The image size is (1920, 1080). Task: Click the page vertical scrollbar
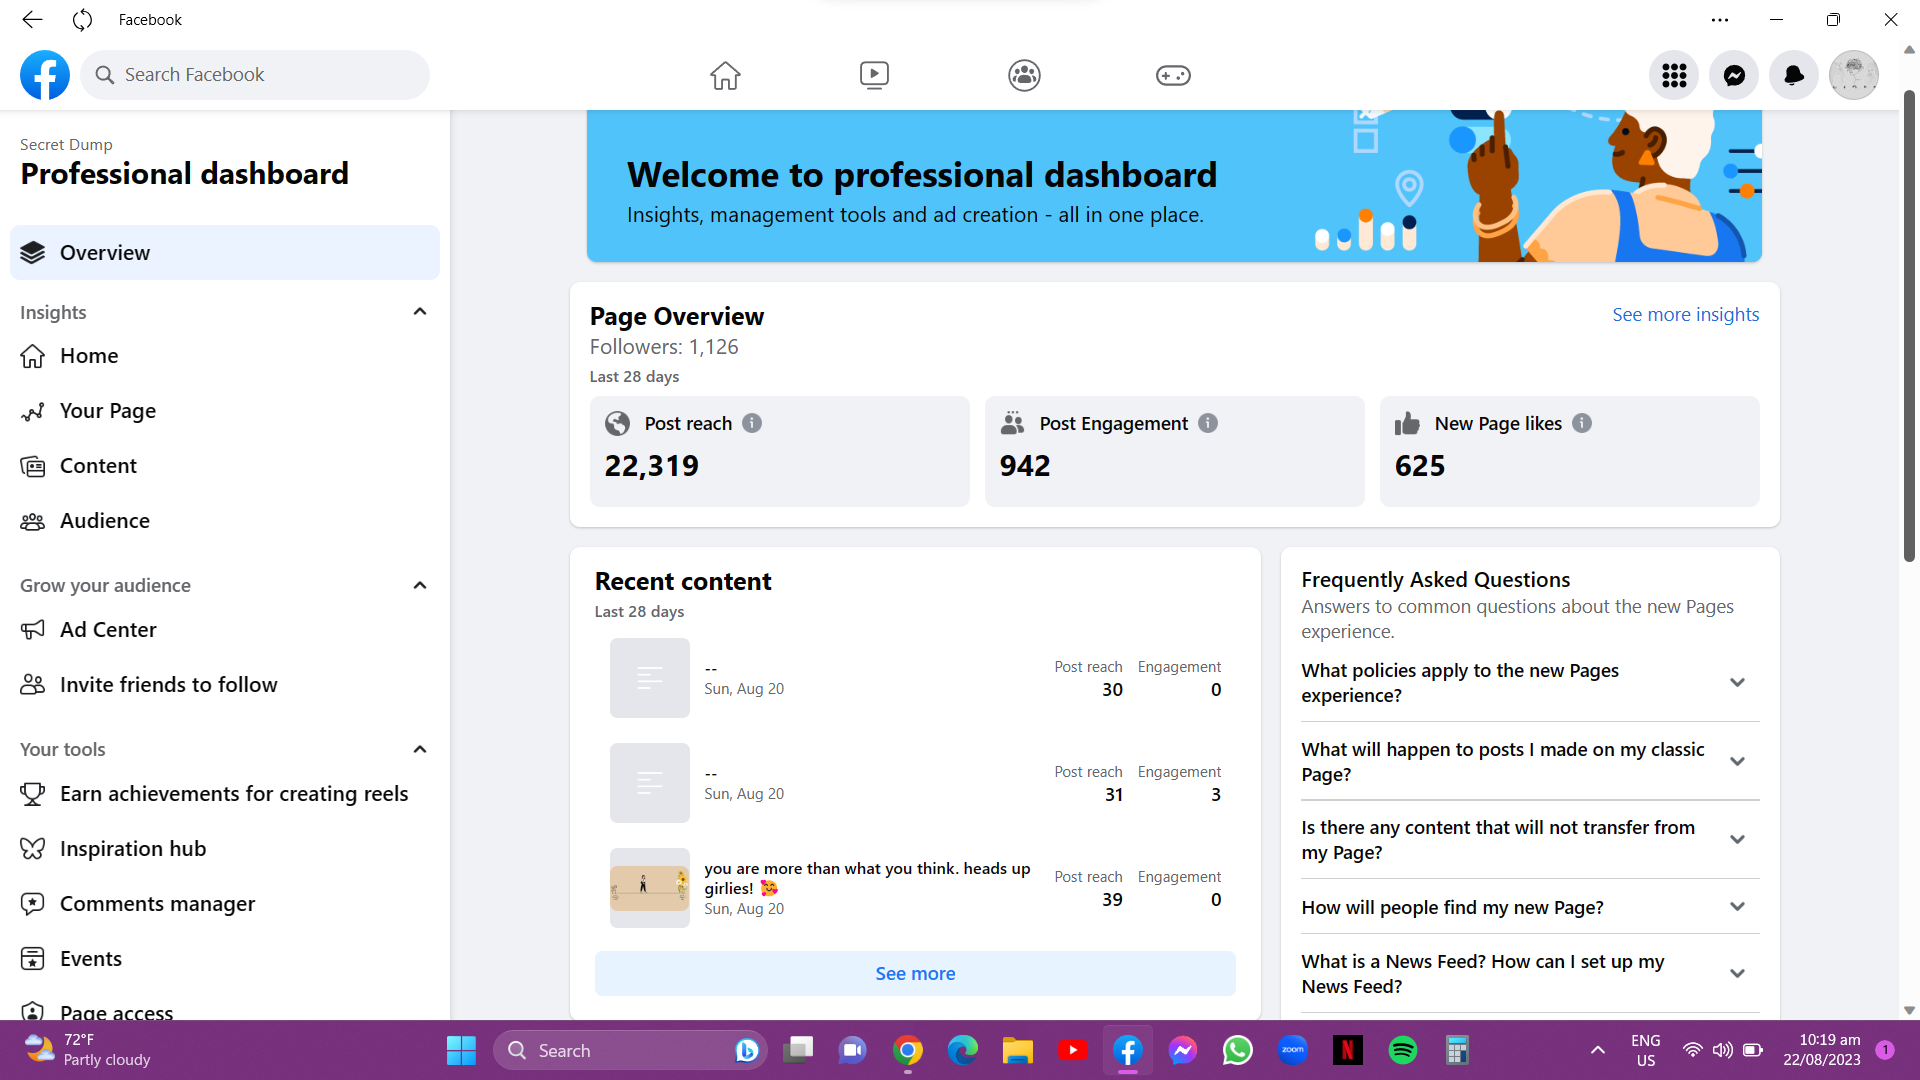1909,325
